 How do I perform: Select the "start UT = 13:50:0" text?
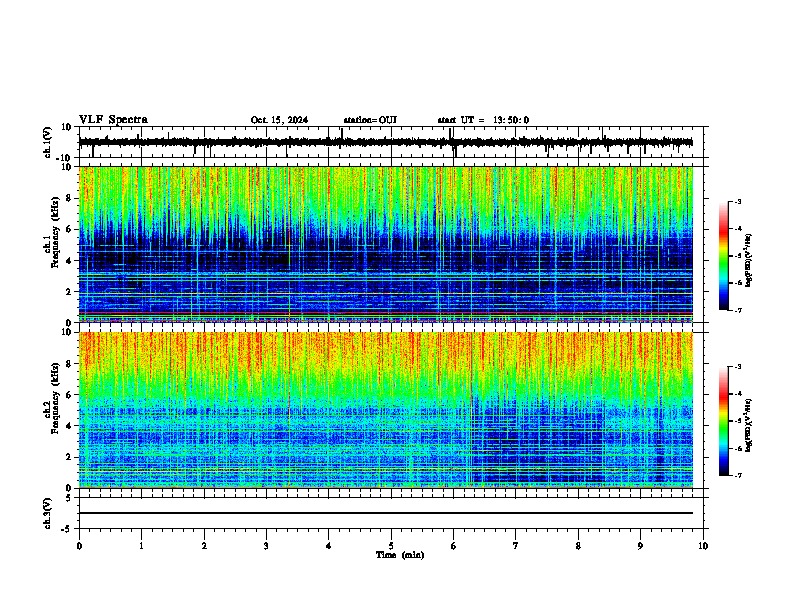[x=483, y=120]
